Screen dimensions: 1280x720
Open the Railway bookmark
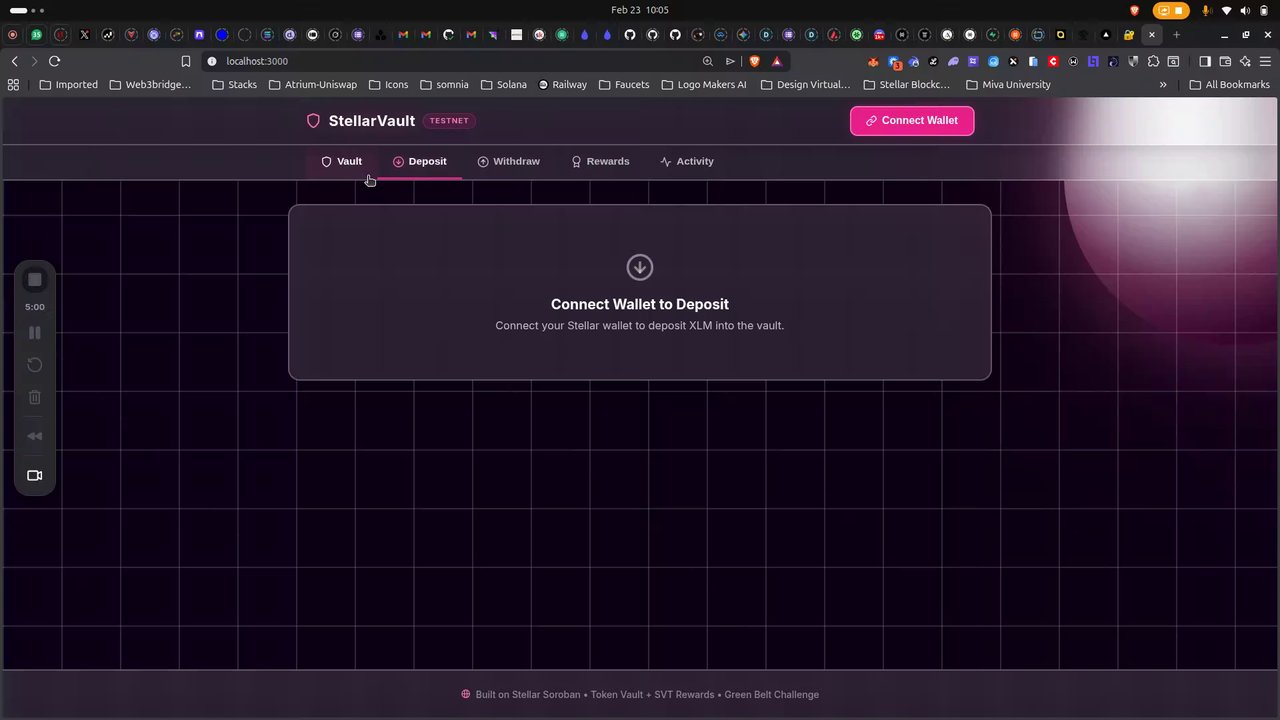[x=562, y=85]
